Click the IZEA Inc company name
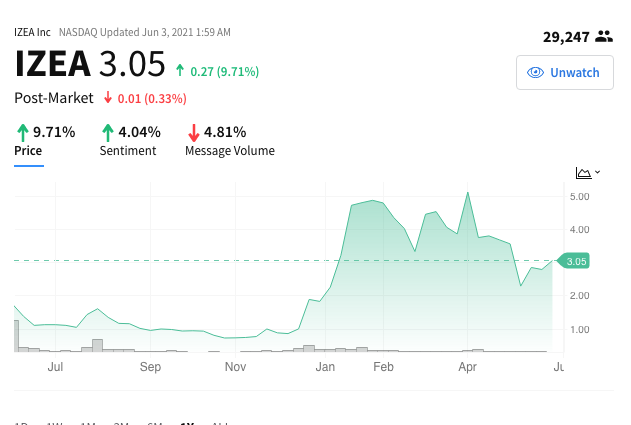The width and height of the screenshot is (631, 425). click(x=32, y=32)
